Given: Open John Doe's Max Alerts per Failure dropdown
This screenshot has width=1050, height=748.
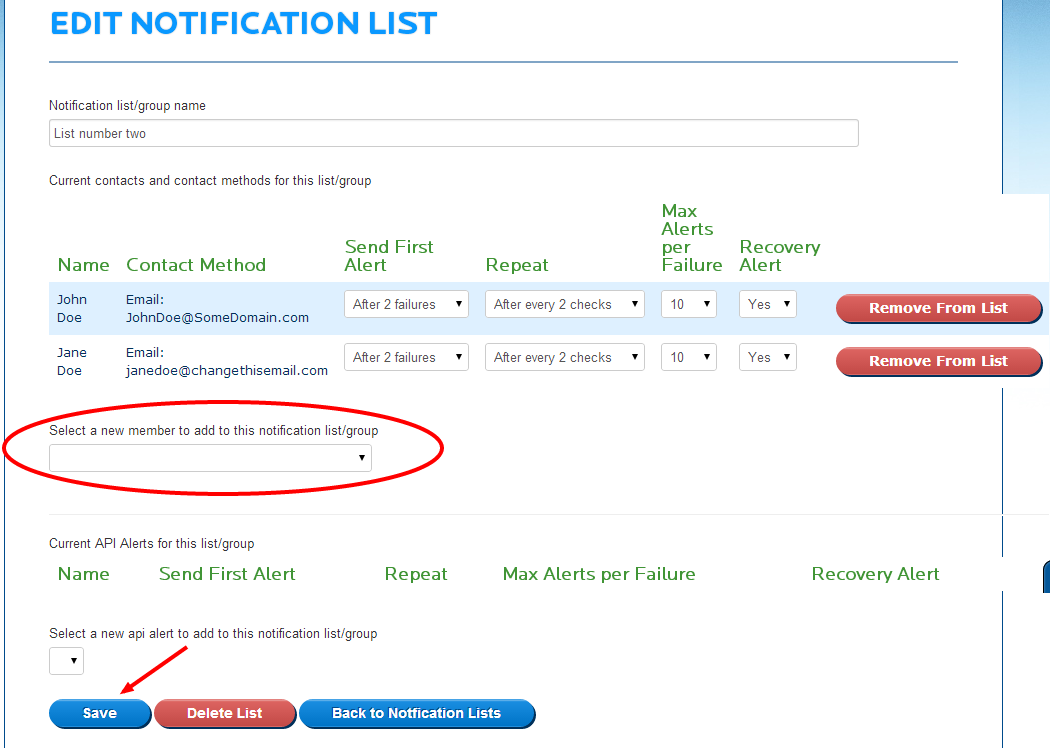Looking at the screenshot, I should coord(688,304).
